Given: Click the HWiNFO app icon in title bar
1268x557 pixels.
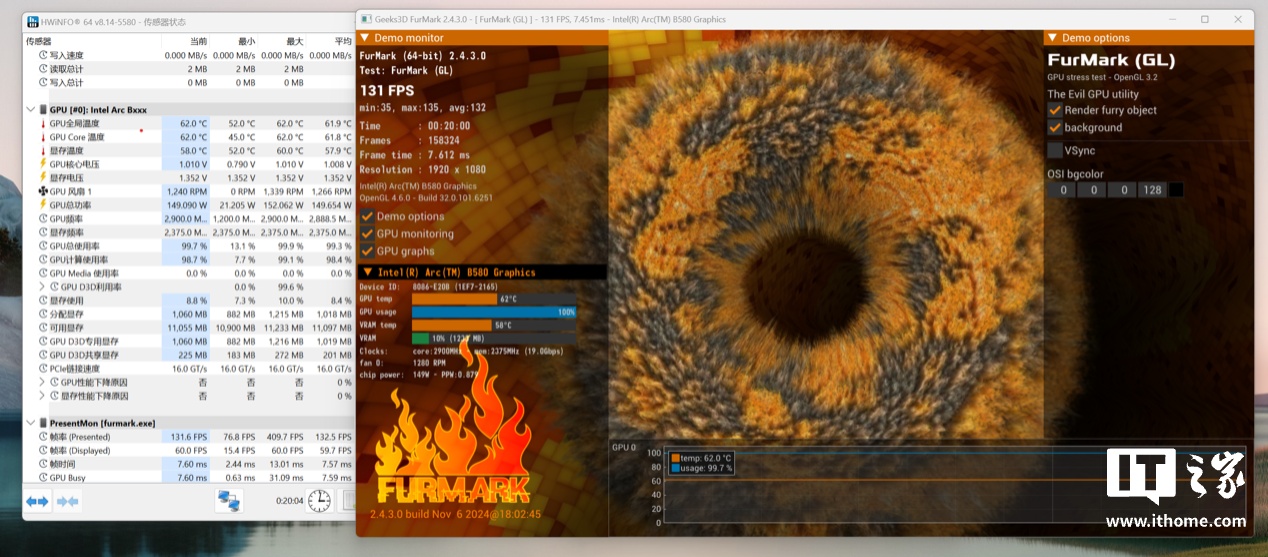Looking at the screenshot, I should 33,21.
